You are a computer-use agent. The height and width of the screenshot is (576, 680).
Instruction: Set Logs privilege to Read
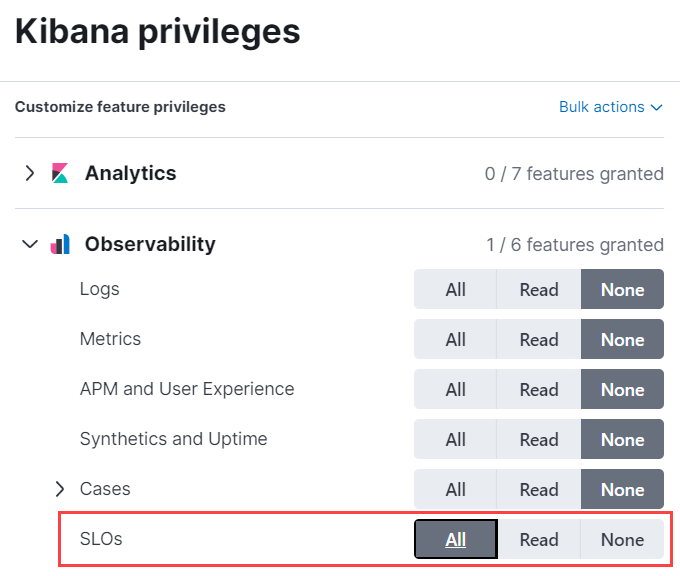[x=539, y=290]
